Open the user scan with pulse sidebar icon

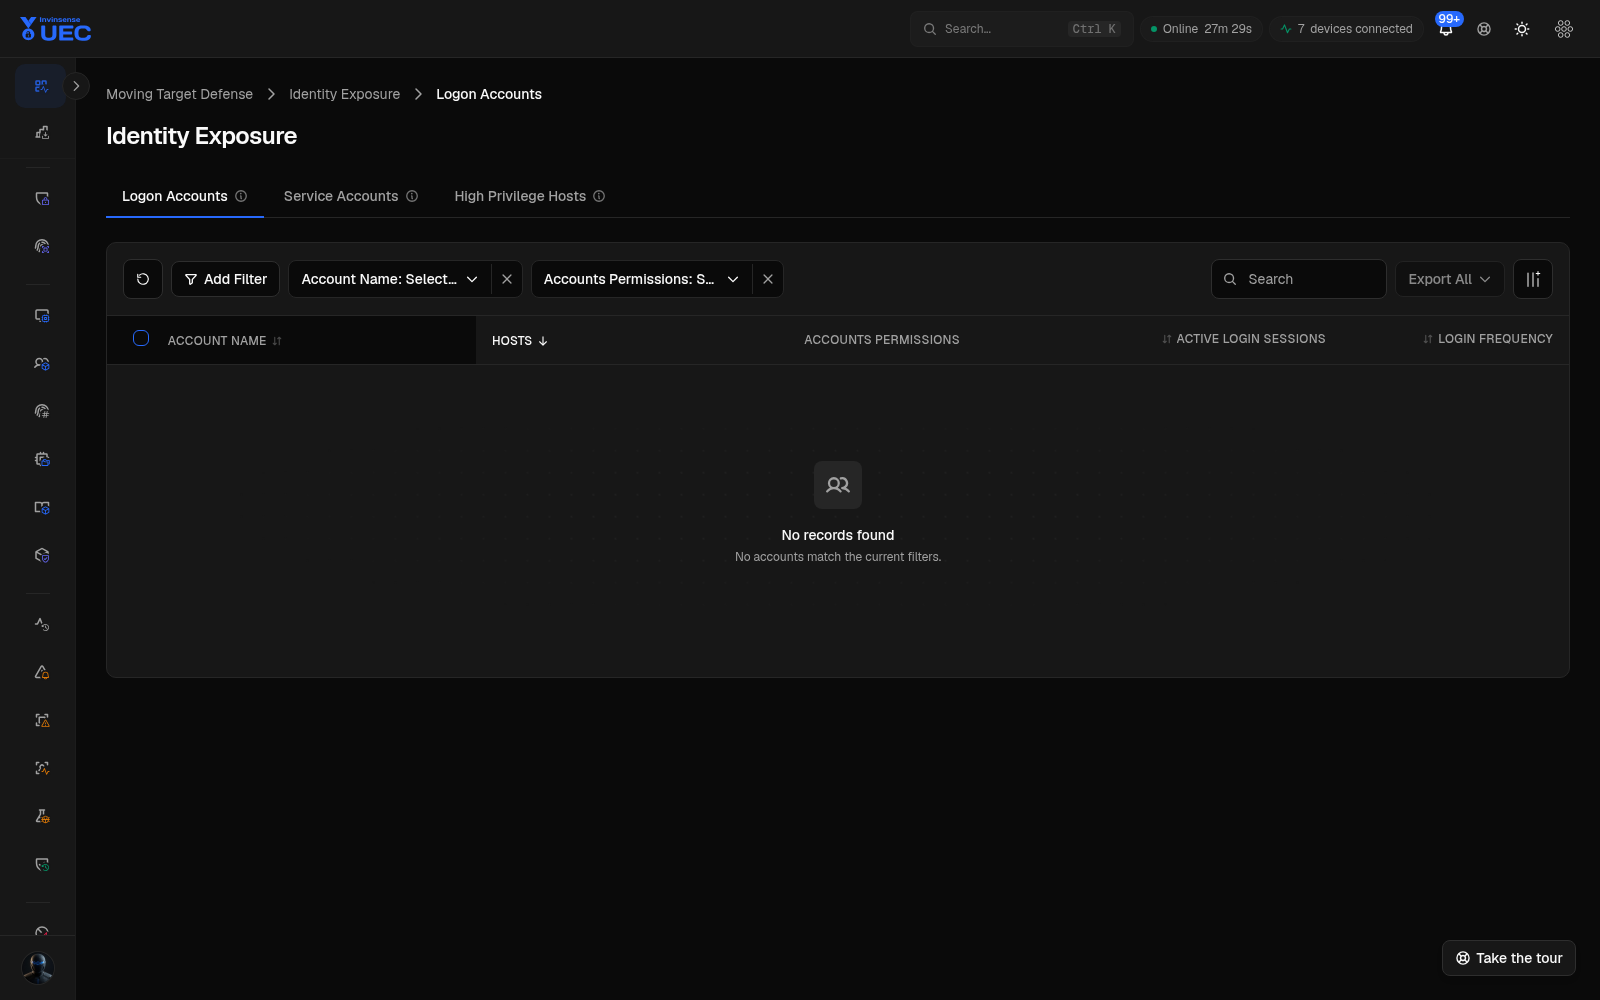coord(42,768)
